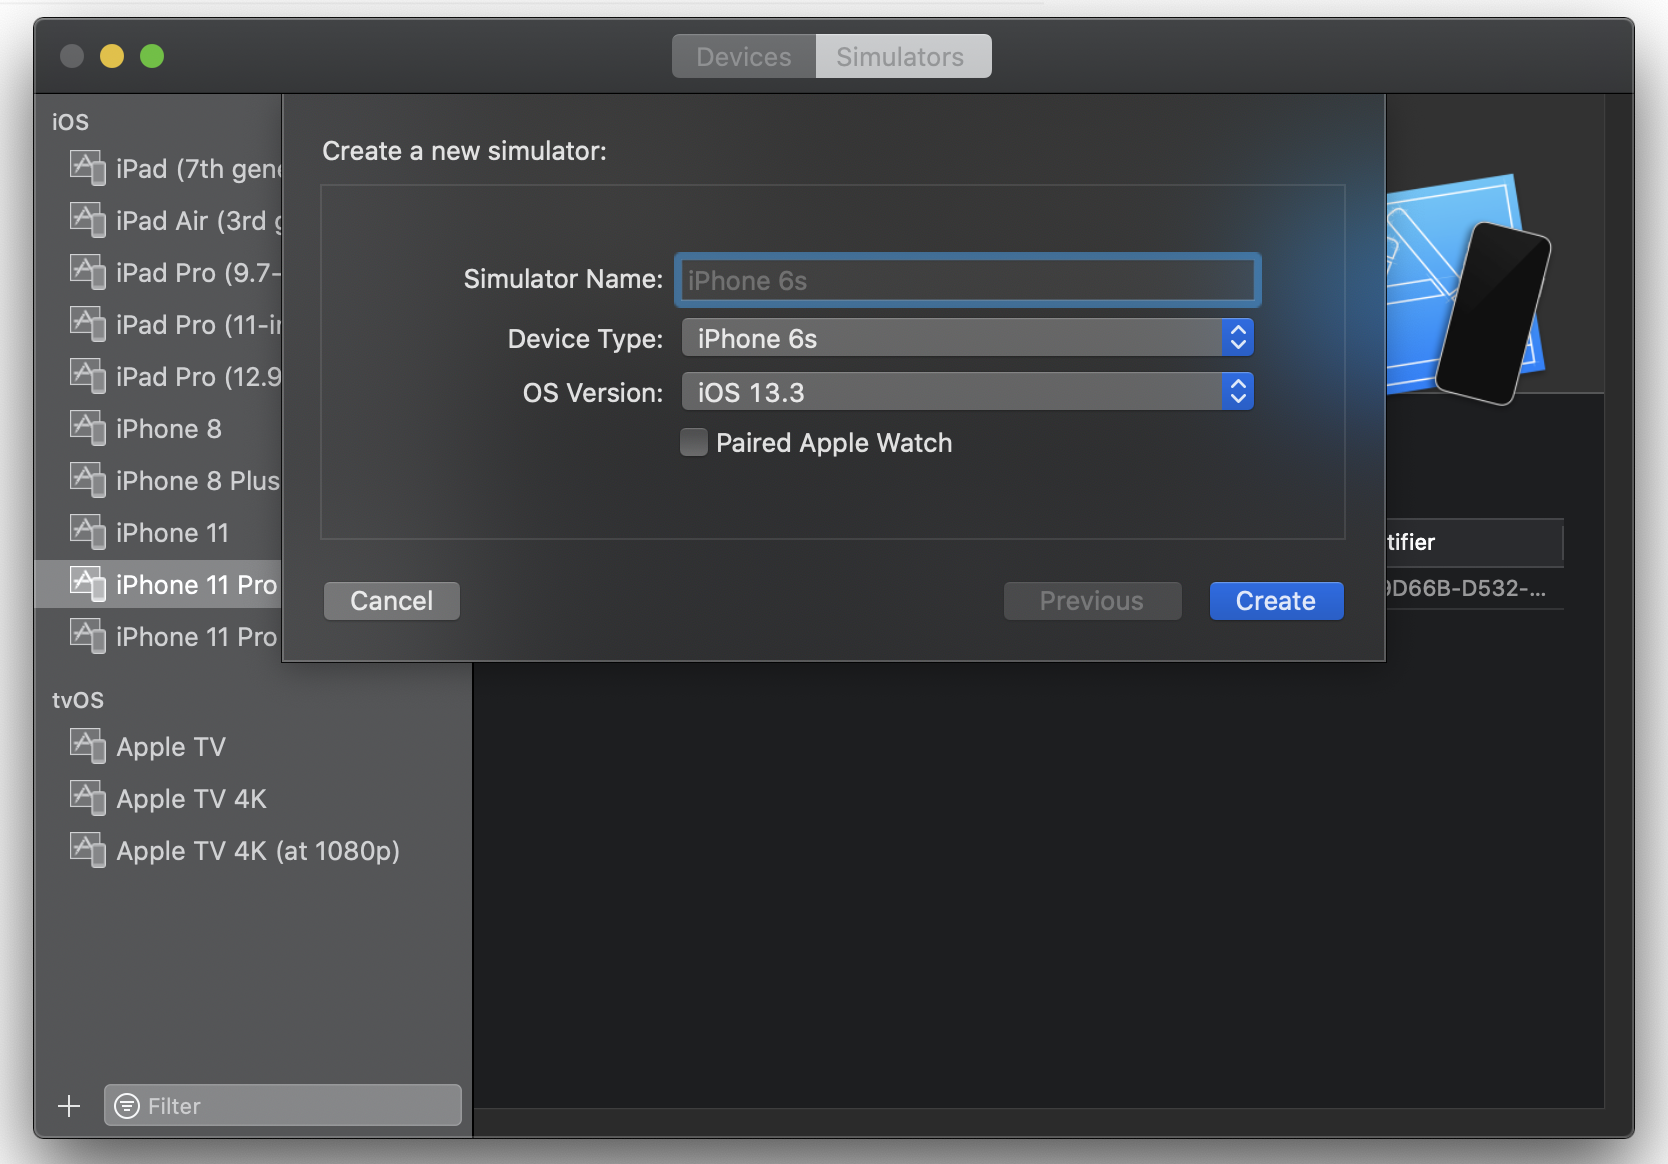The width and height of the screenshot is (1668, 1164).
Task: Click the simulator icon beside iPad Air (3rd generation)
Action: pyautogui.click(x=88, y=220)
